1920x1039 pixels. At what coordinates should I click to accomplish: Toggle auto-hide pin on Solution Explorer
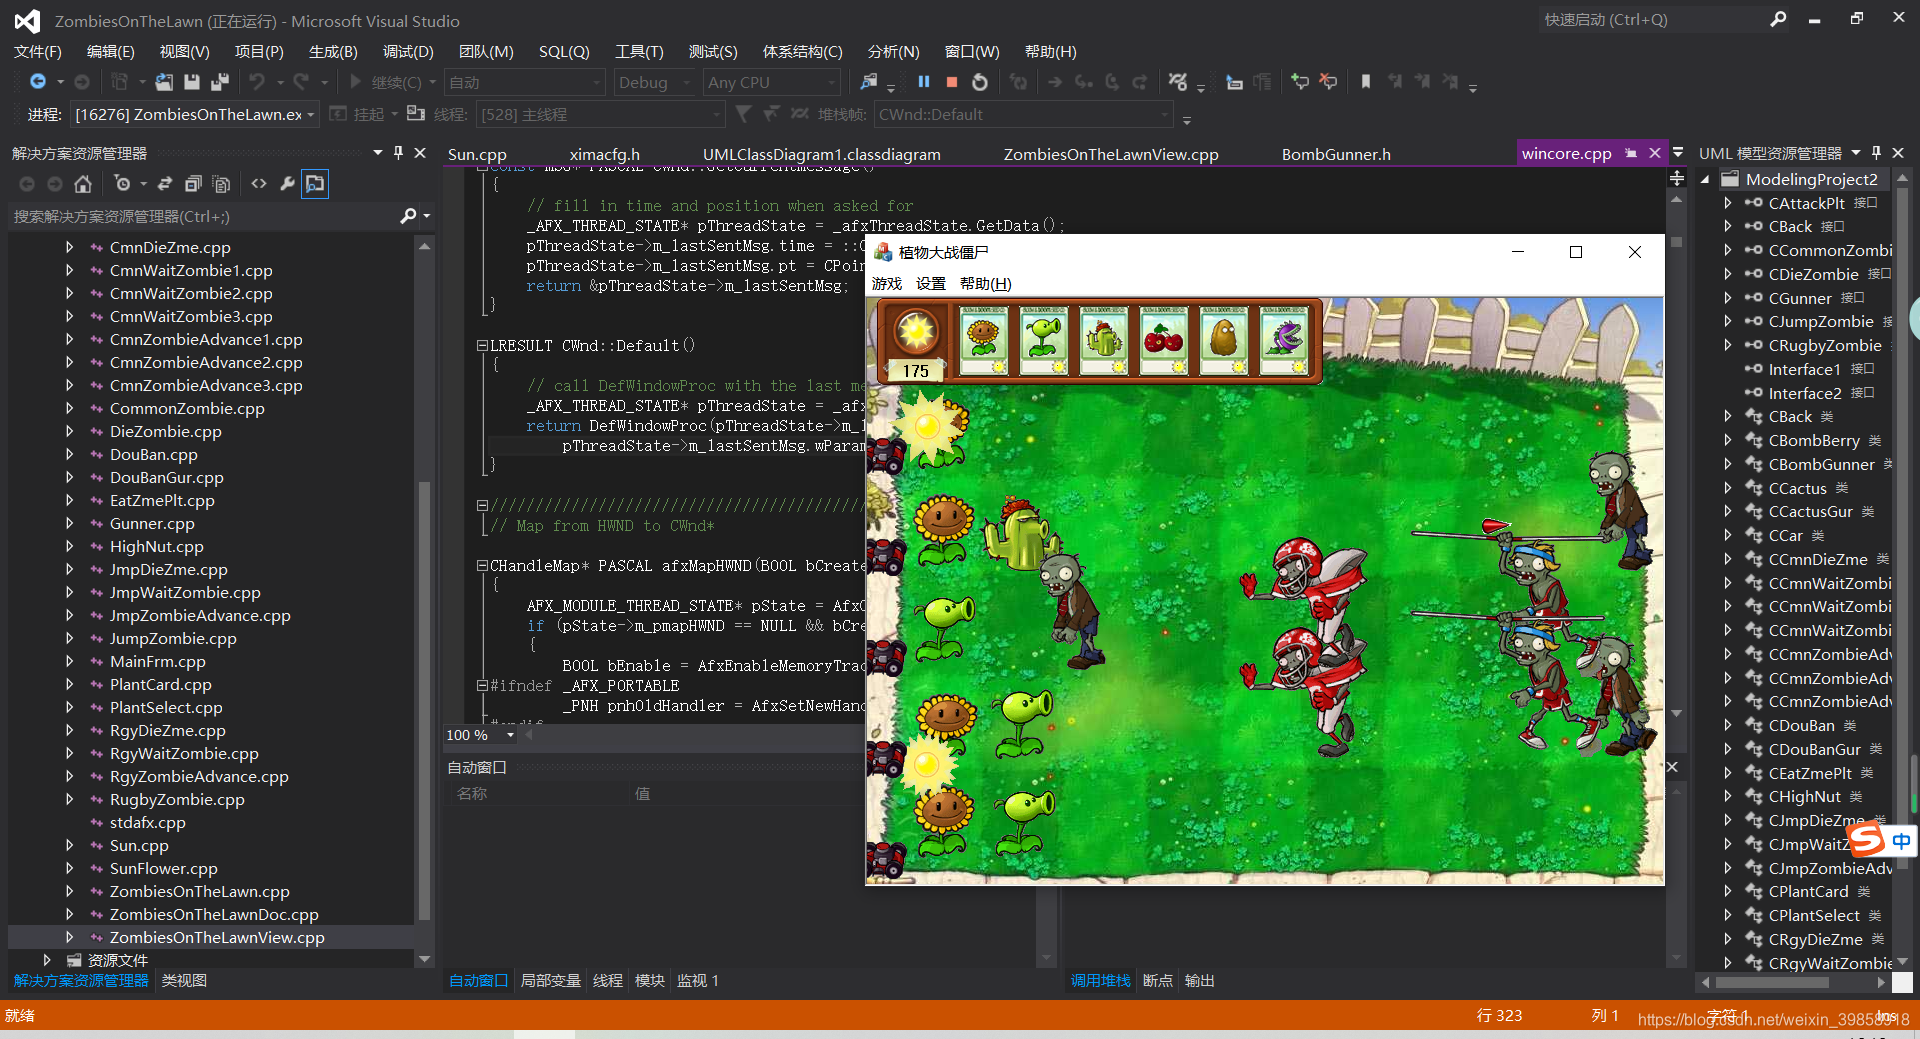pos(398,153)
